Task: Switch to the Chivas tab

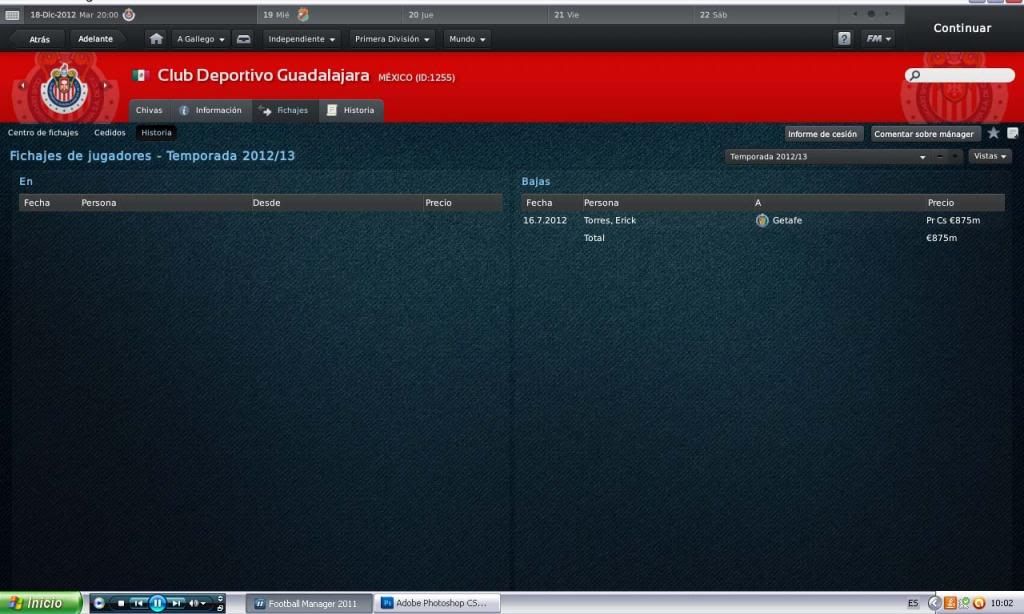Action: click(x=149, y=110)
